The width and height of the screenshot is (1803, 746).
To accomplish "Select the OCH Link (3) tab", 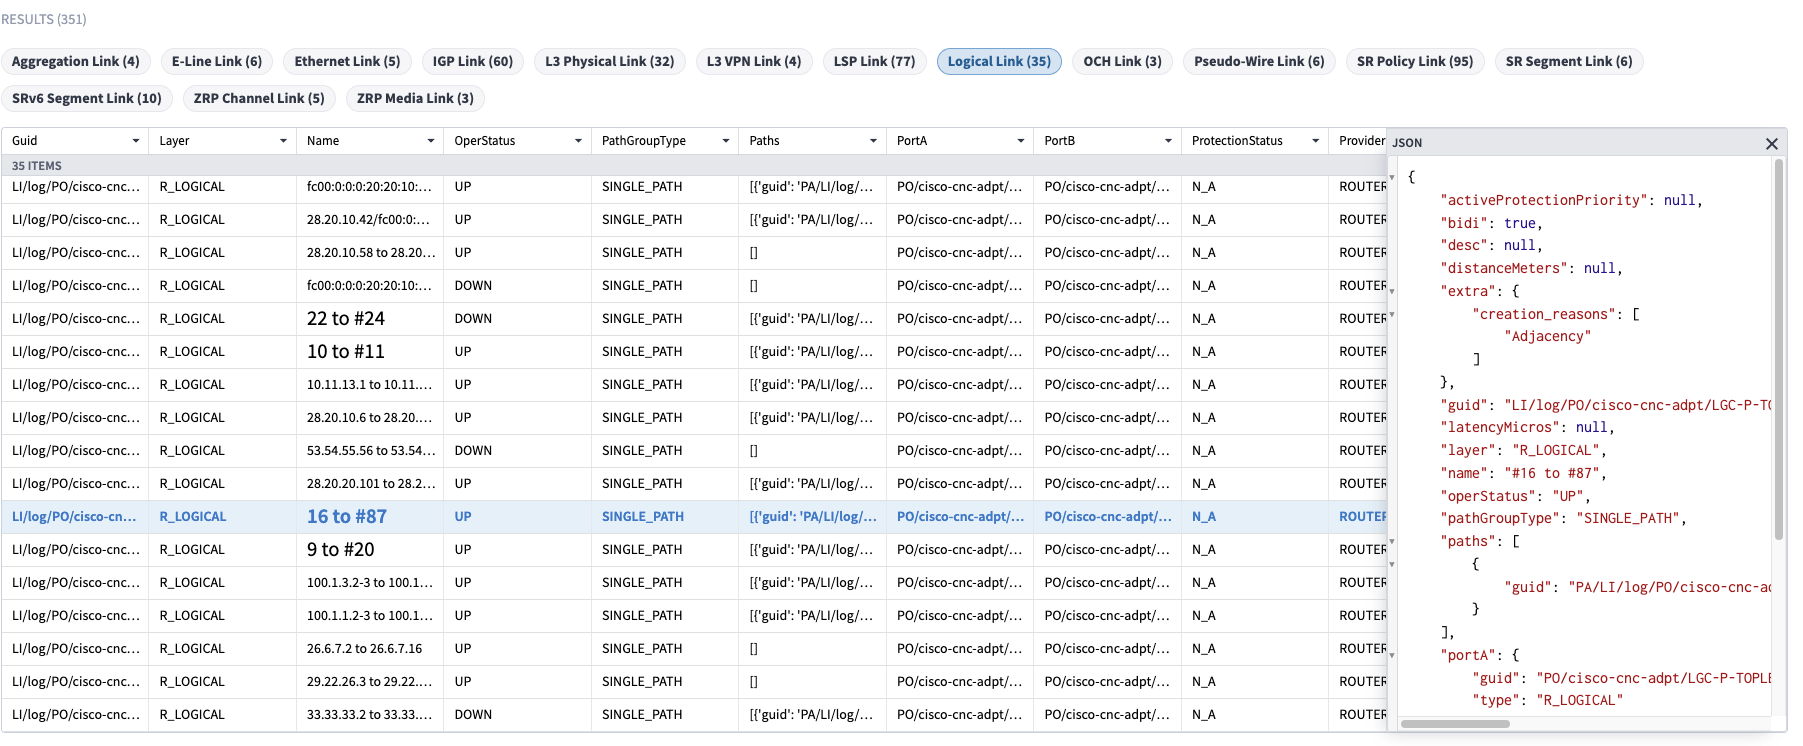I will click(x=1123, y=61).
